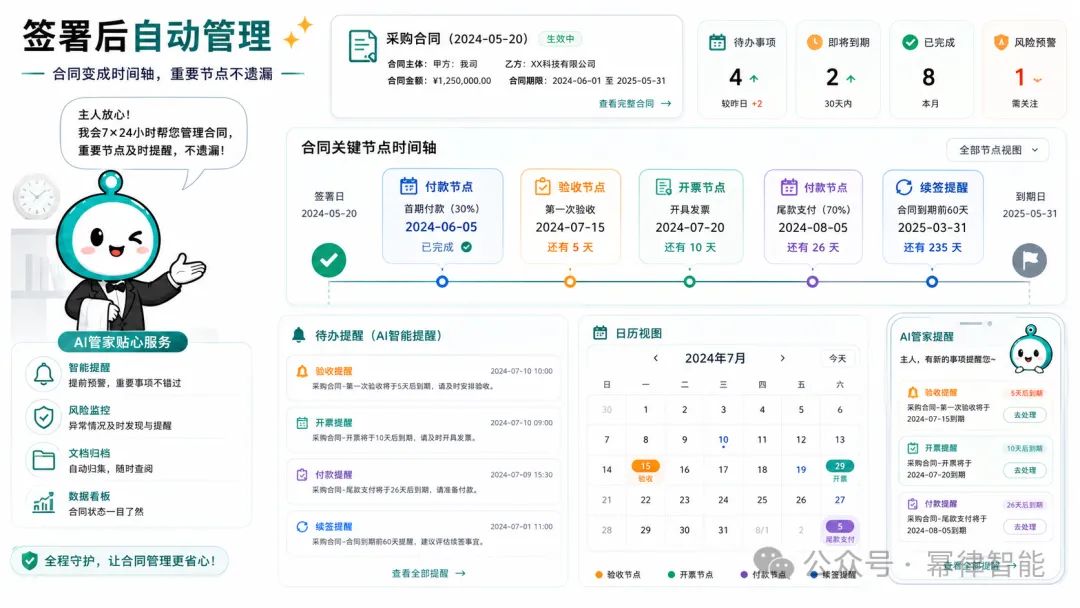Screen dimensions: 1080x608
Task: Click the 已完成 status on 首期付款 card
Action: tap(446, 247)
